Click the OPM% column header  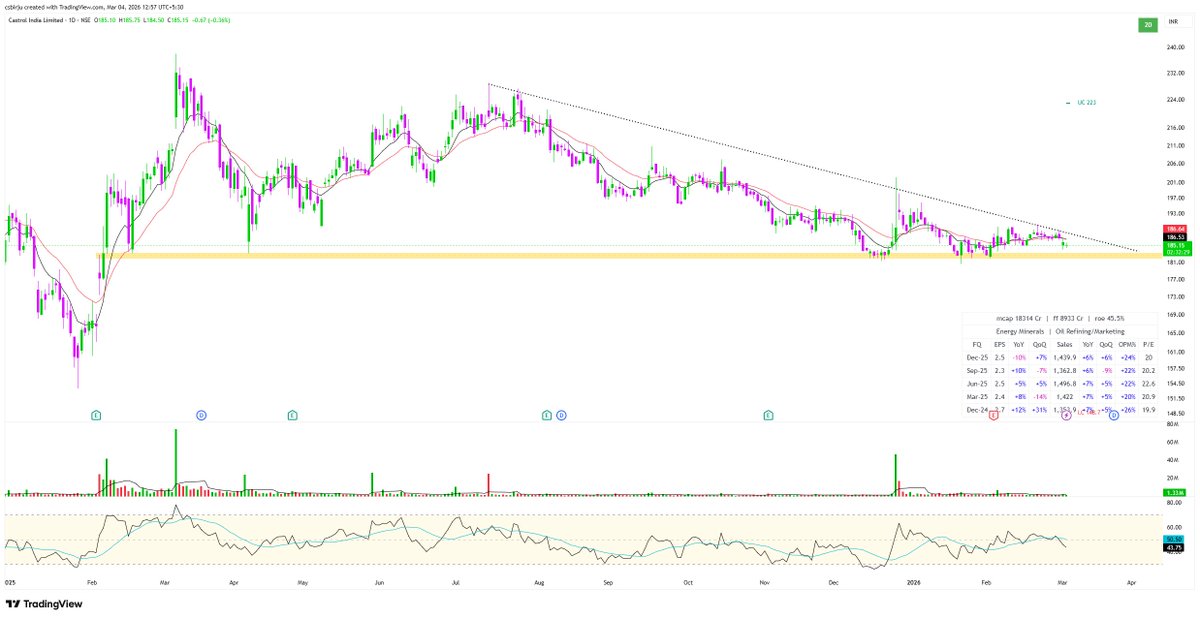1126,344
